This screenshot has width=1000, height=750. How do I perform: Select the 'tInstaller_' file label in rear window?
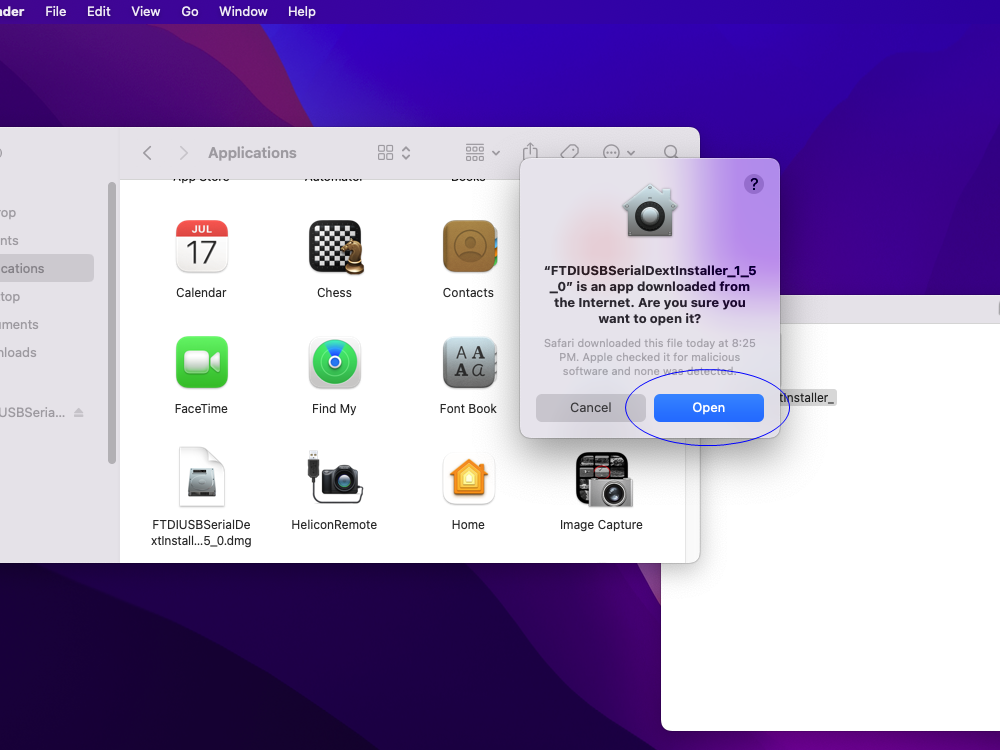807,398
